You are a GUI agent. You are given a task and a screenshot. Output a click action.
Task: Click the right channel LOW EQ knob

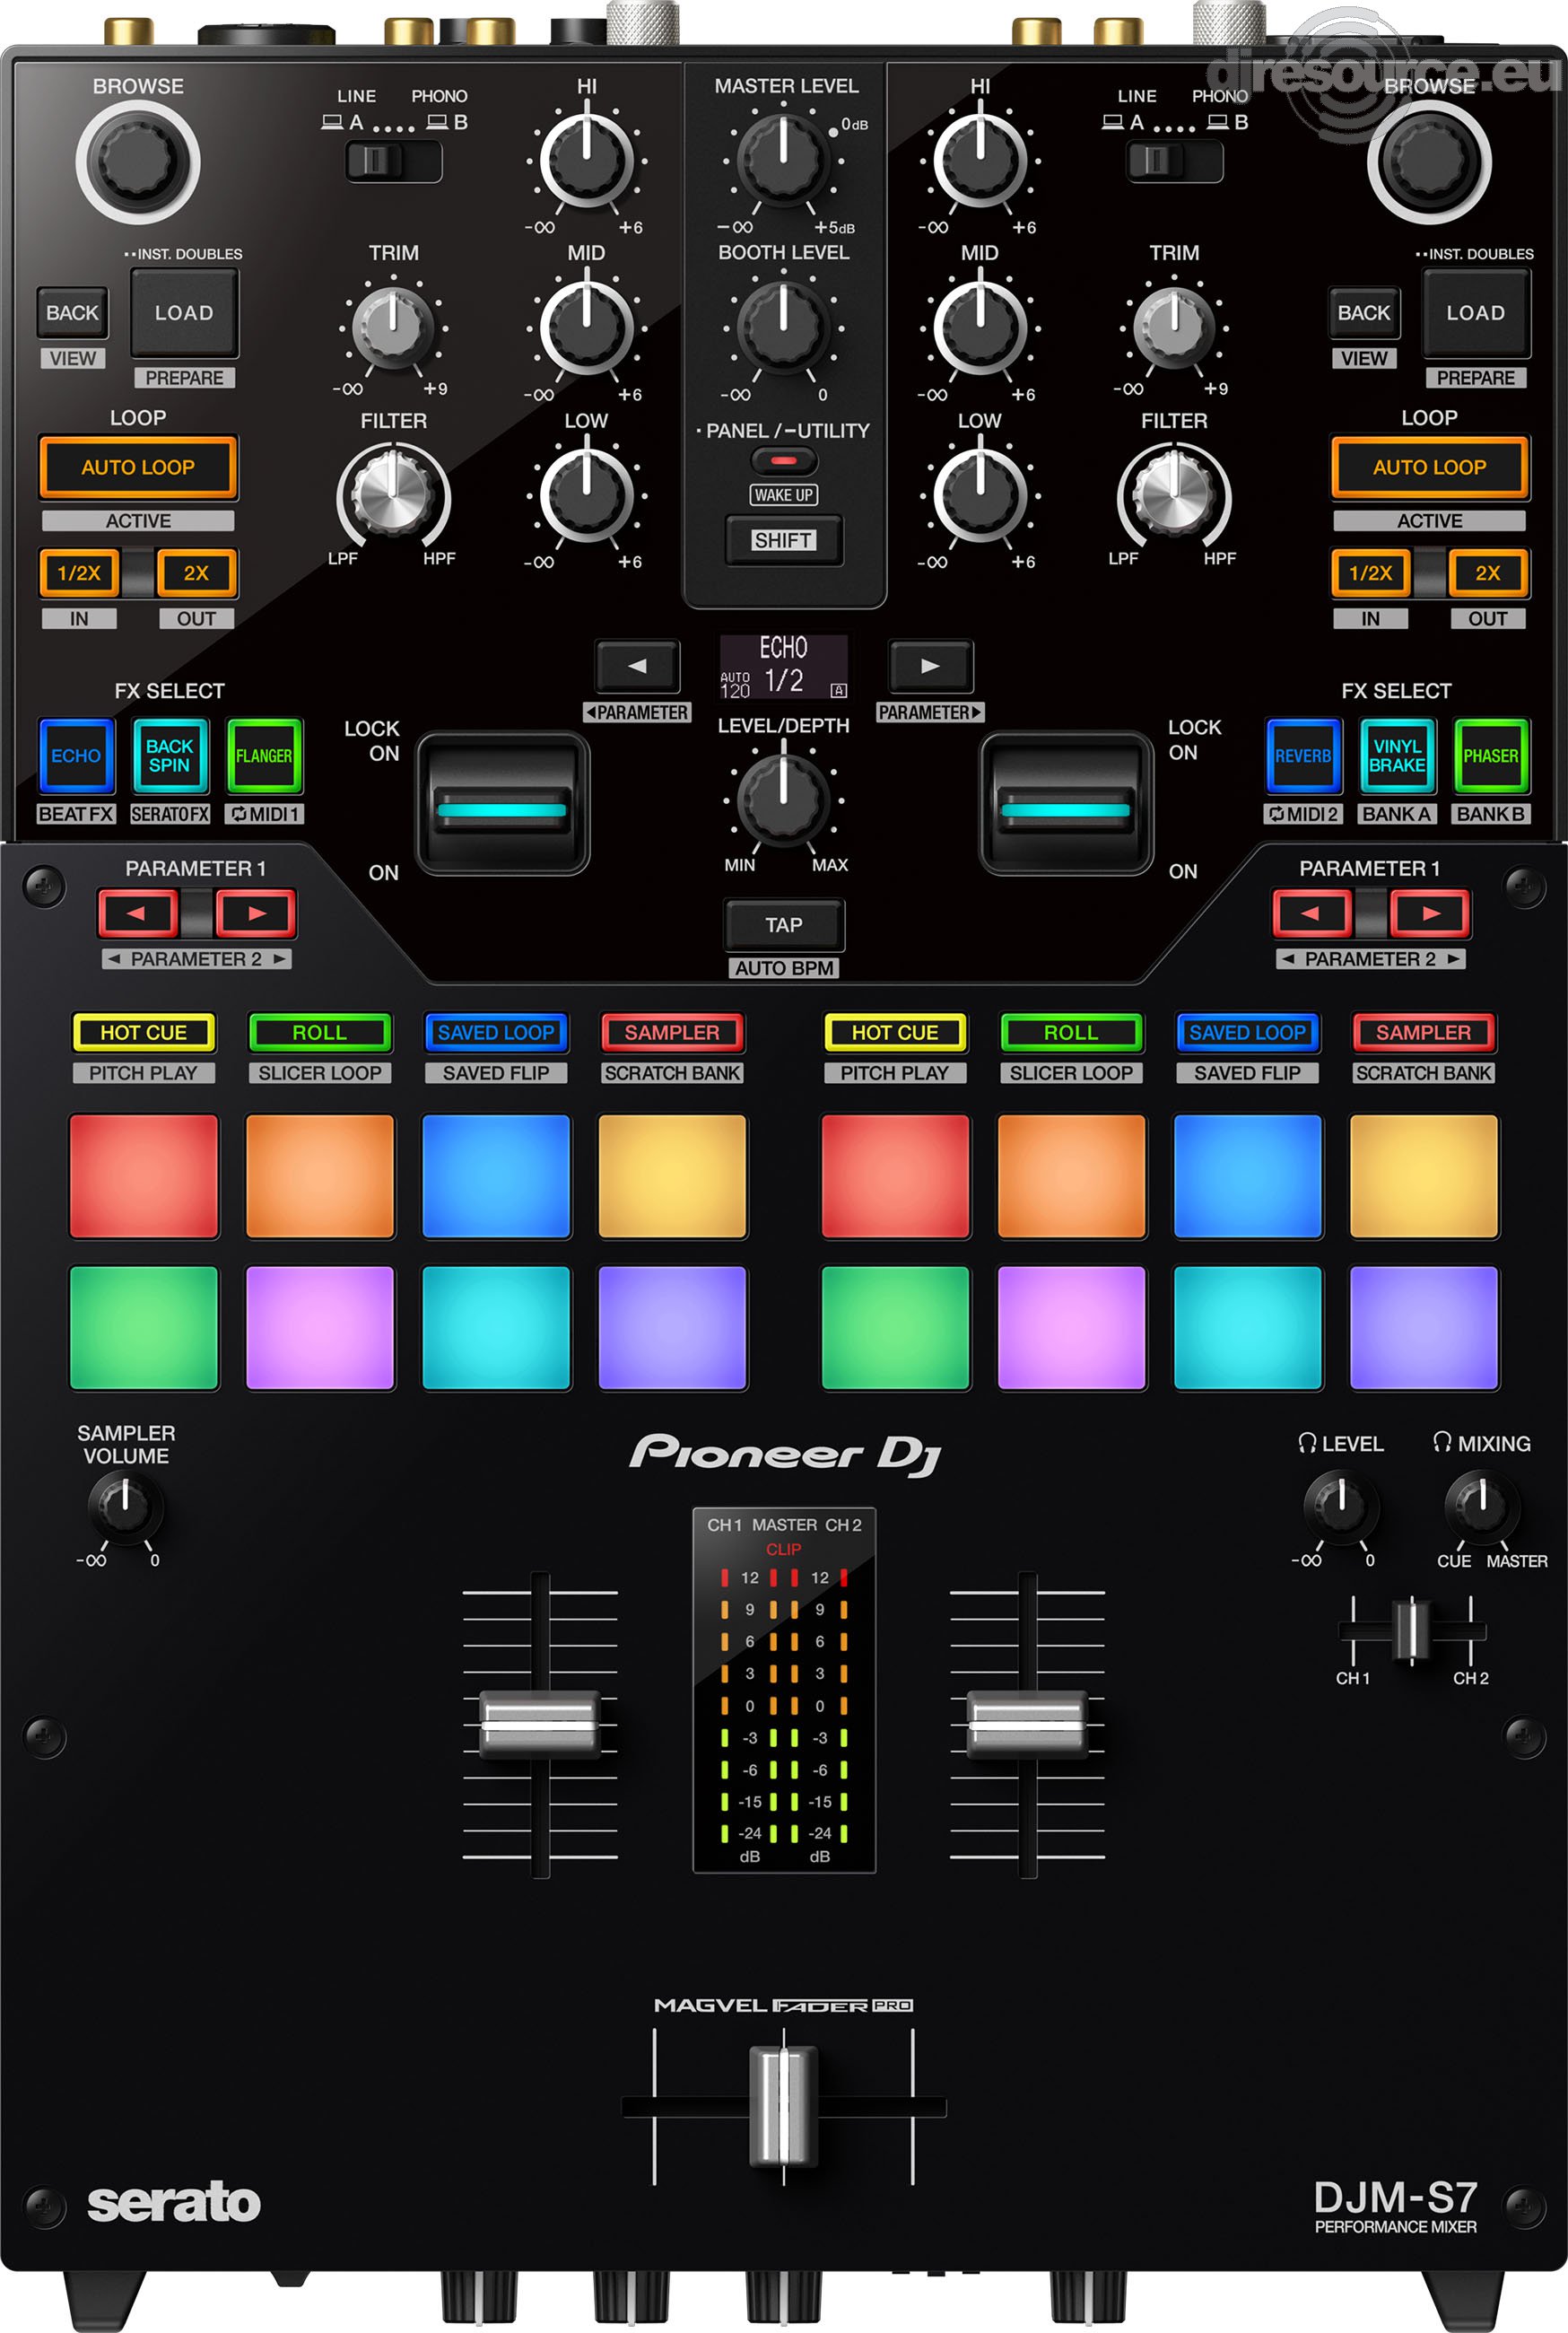(980, 494)
